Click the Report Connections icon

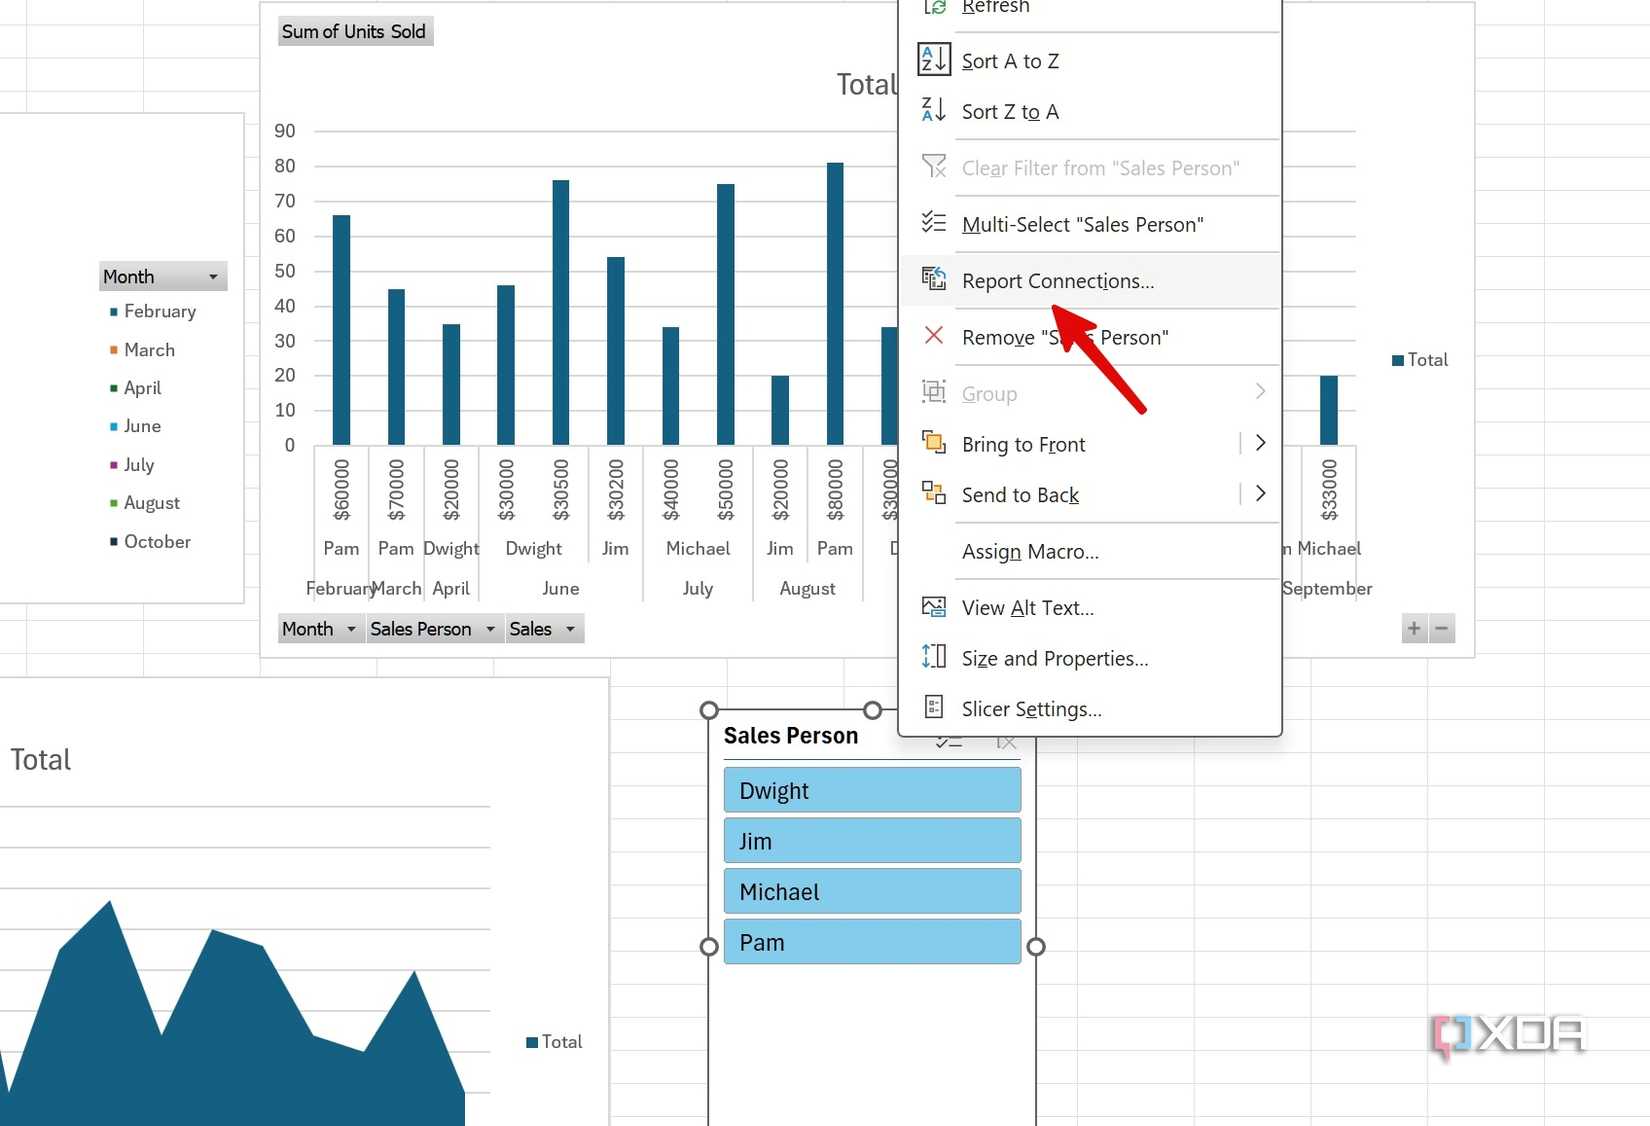934,280
